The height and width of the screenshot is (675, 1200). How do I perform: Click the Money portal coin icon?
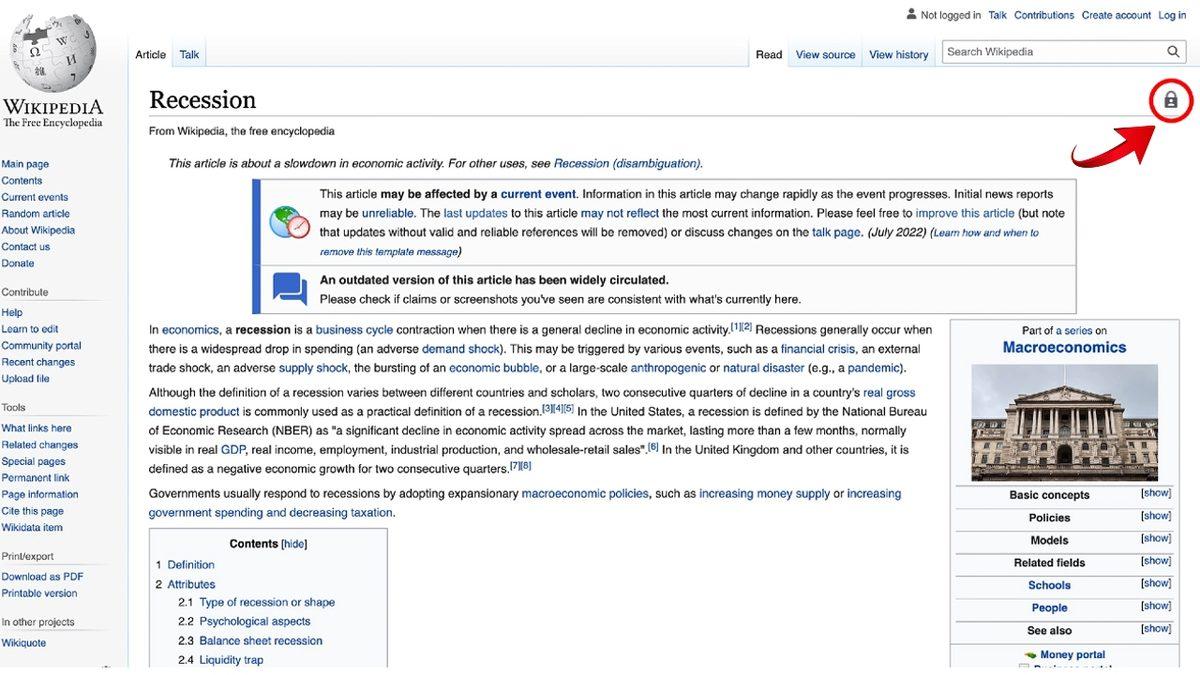pyautogui.click(x=1028, y=654)
